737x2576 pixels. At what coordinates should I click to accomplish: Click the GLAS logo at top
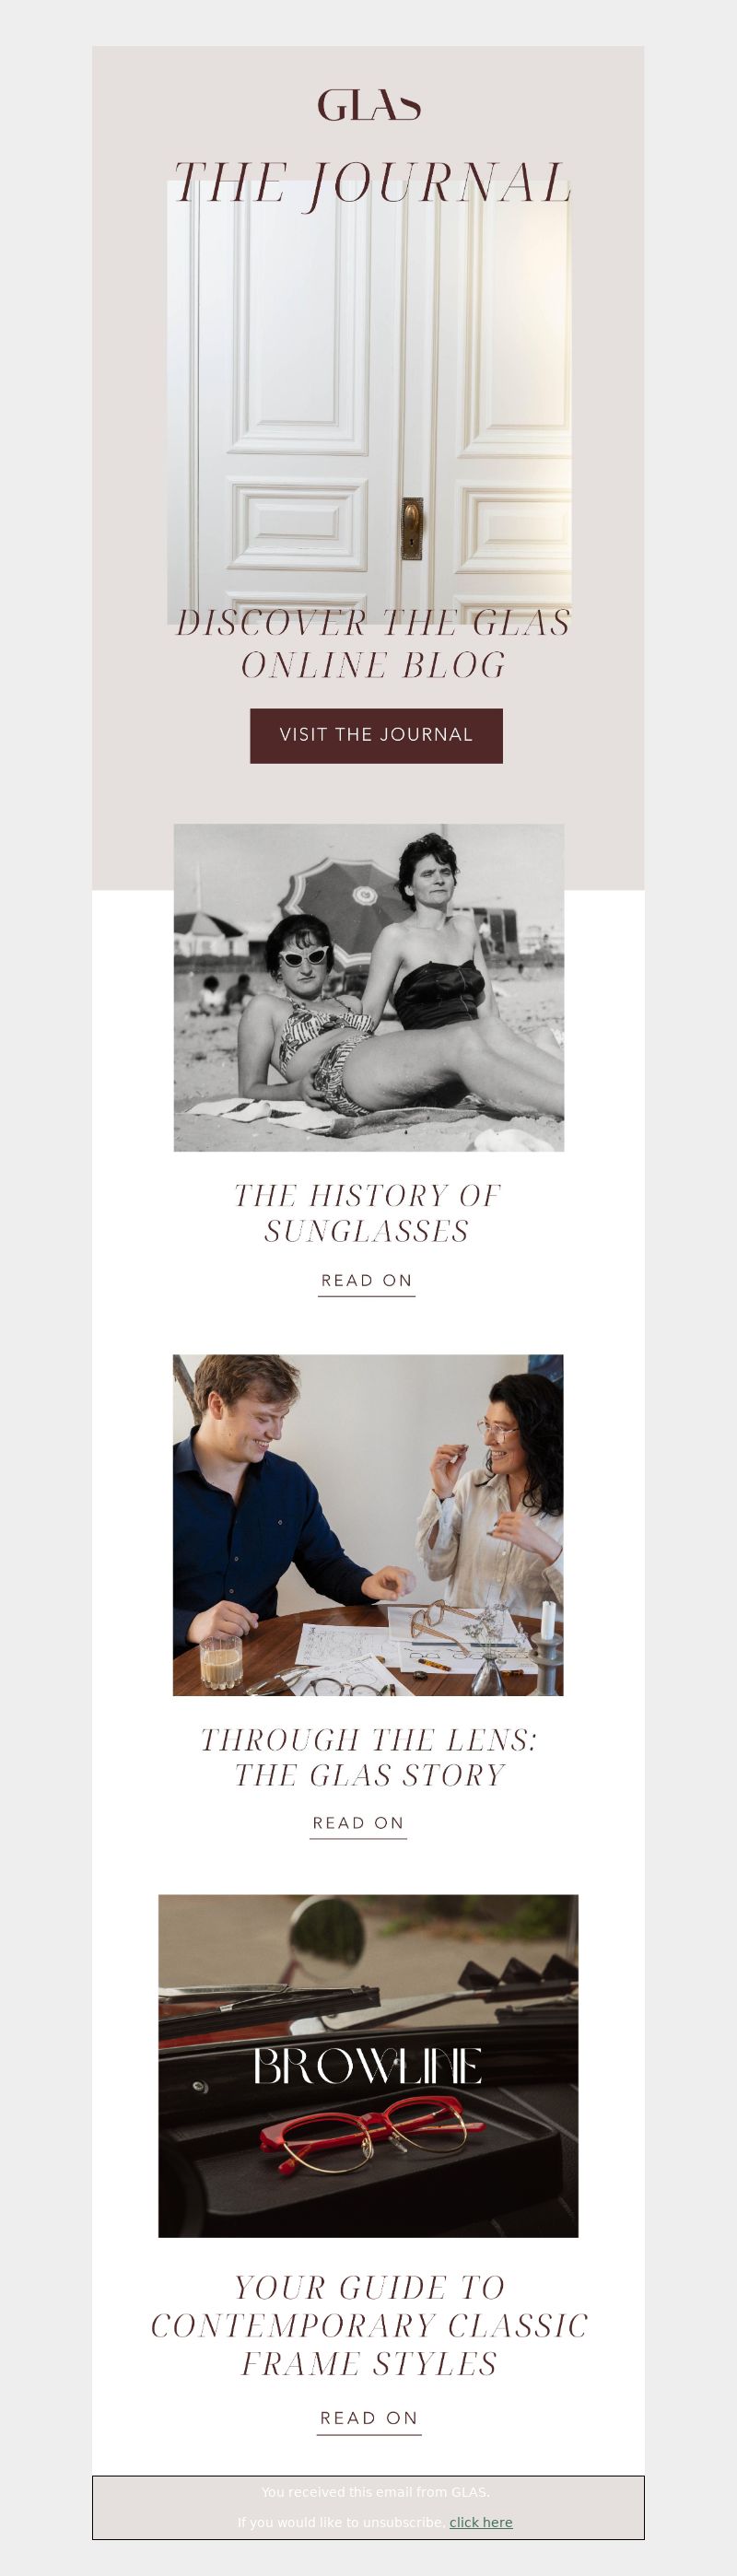coord(369,105)
